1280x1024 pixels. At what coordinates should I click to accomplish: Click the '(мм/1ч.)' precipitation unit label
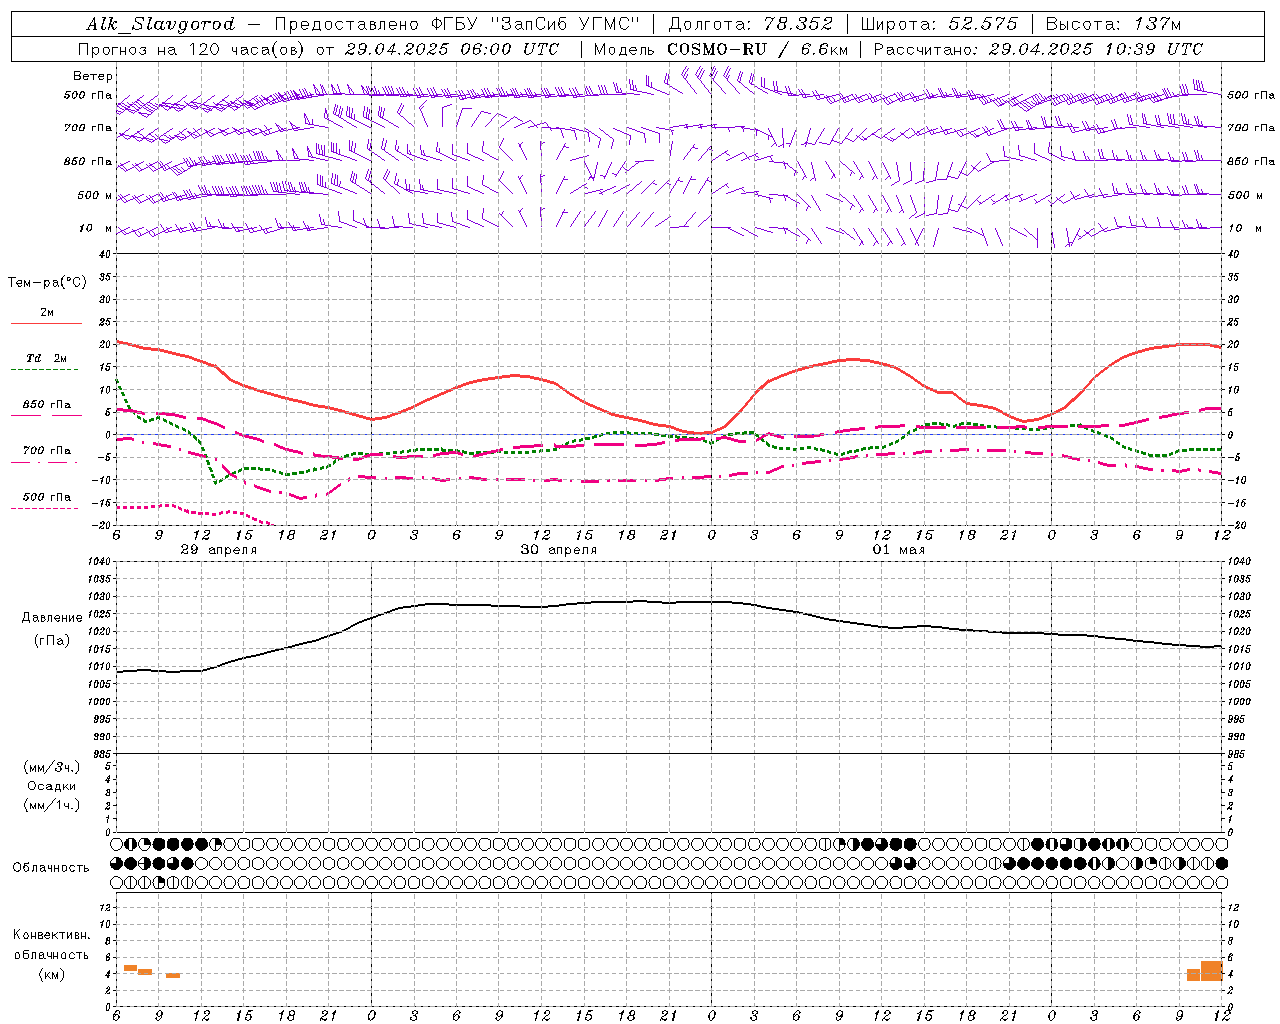click(x=51, y=805)
